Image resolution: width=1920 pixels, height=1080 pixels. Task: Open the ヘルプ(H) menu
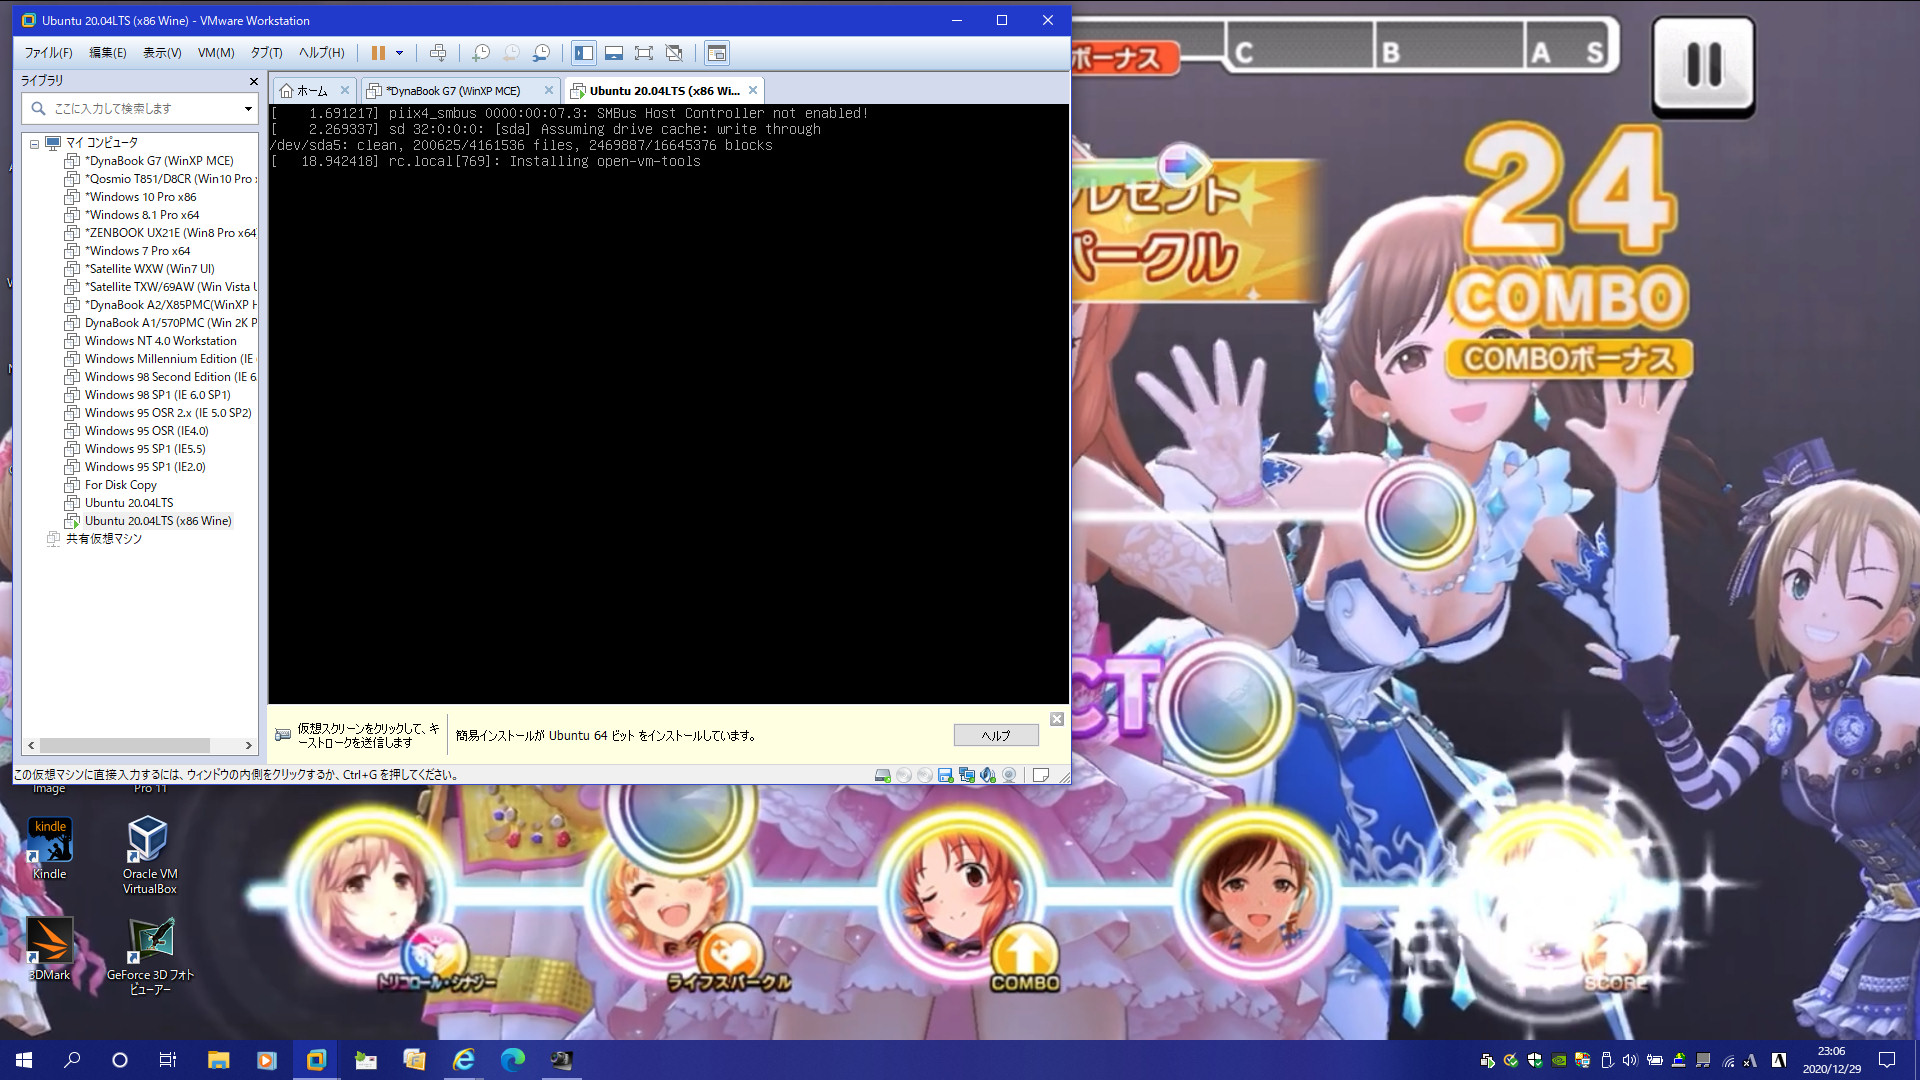pos(321,53)
